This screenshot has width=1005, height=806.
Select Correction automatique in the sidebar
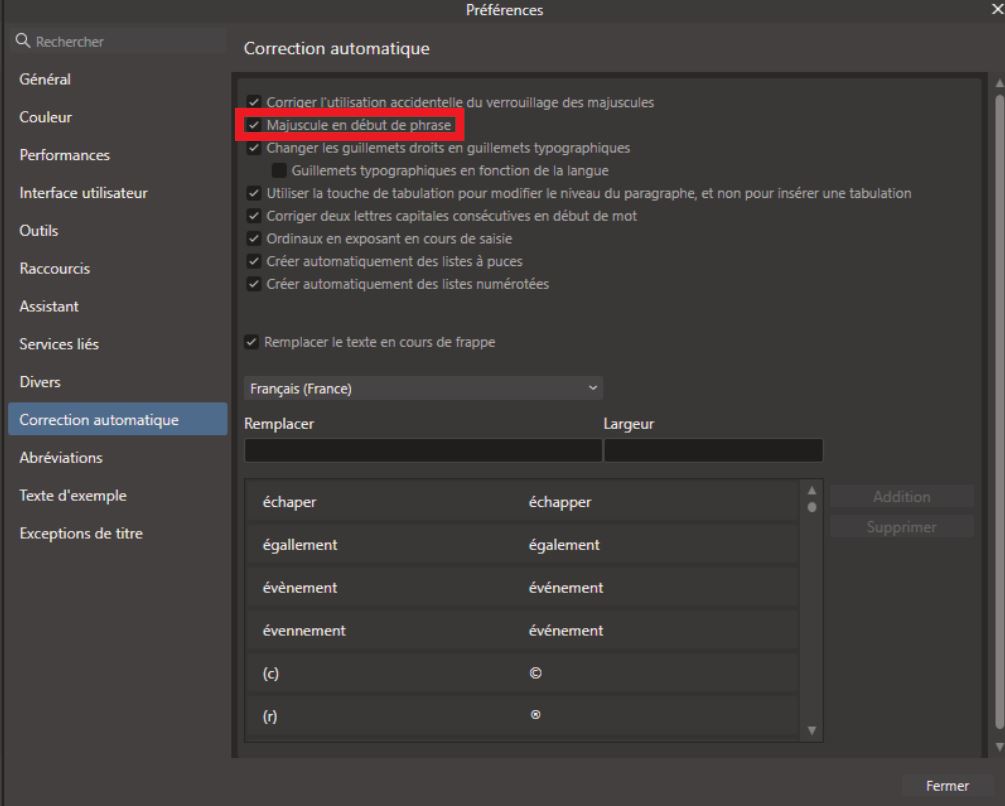(117, 420)
